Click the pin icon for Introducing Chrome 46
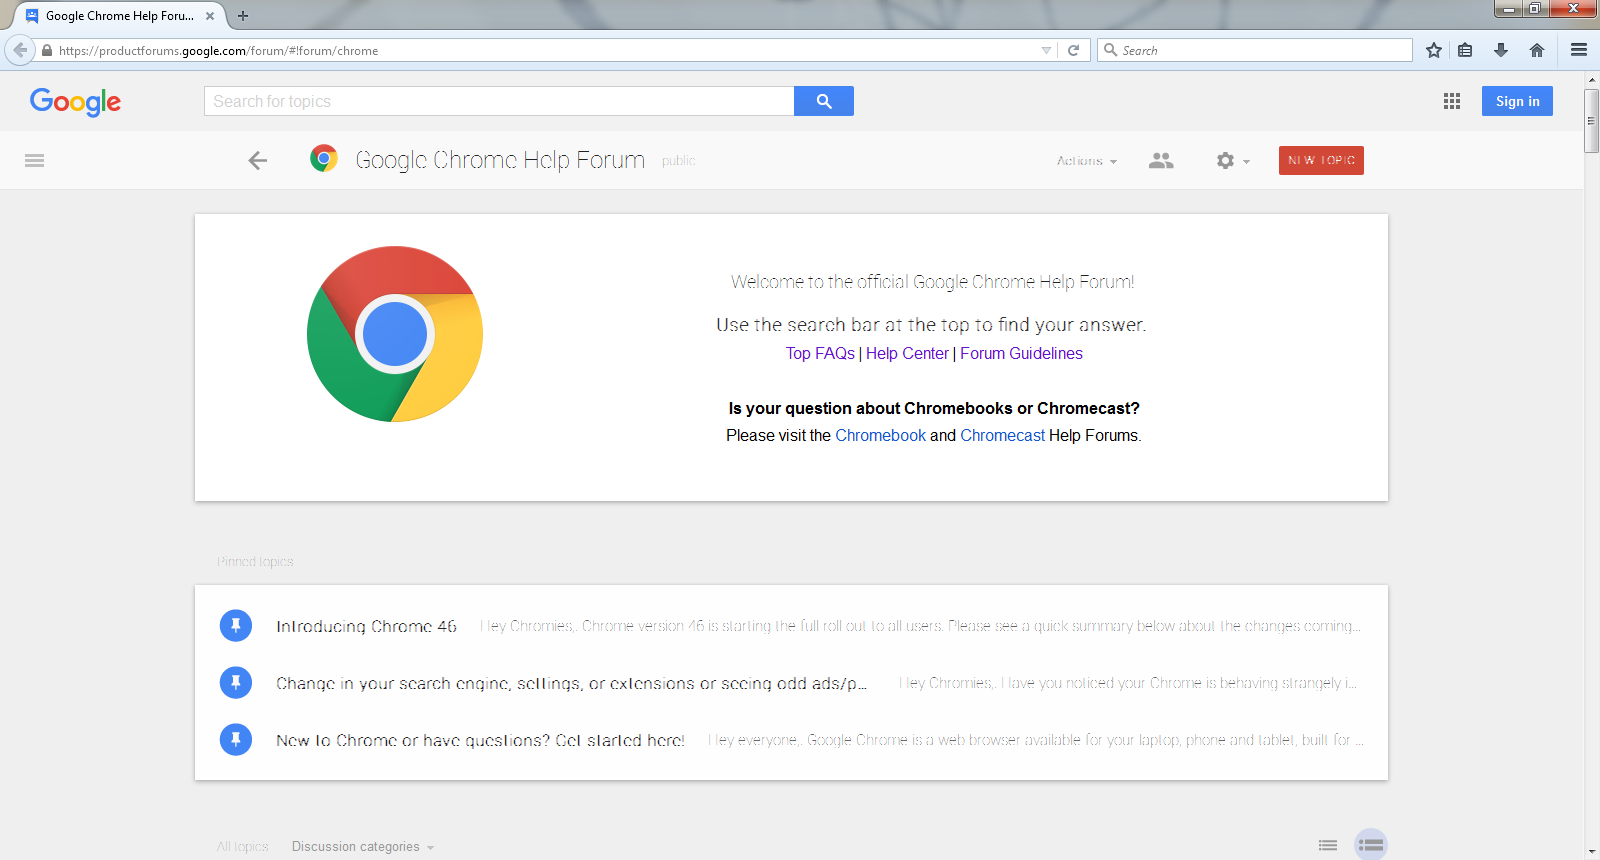This screenshot has width=1600, height=860. pos(236,626)
